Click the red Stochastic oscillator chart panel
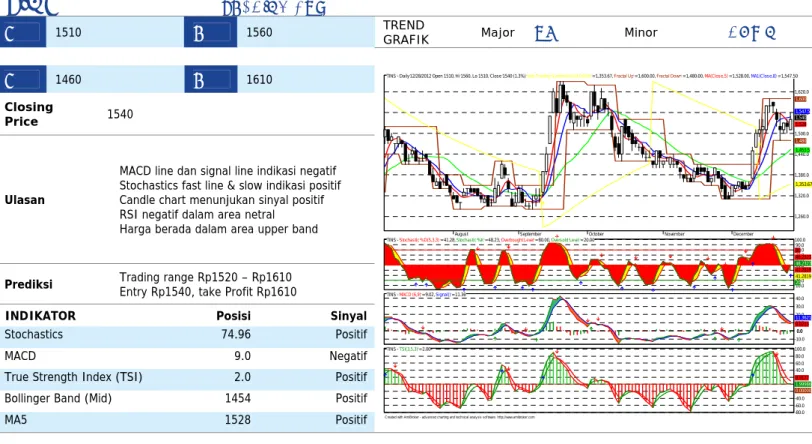The height and width of the screenshot is (444, 812). (589, 264)
